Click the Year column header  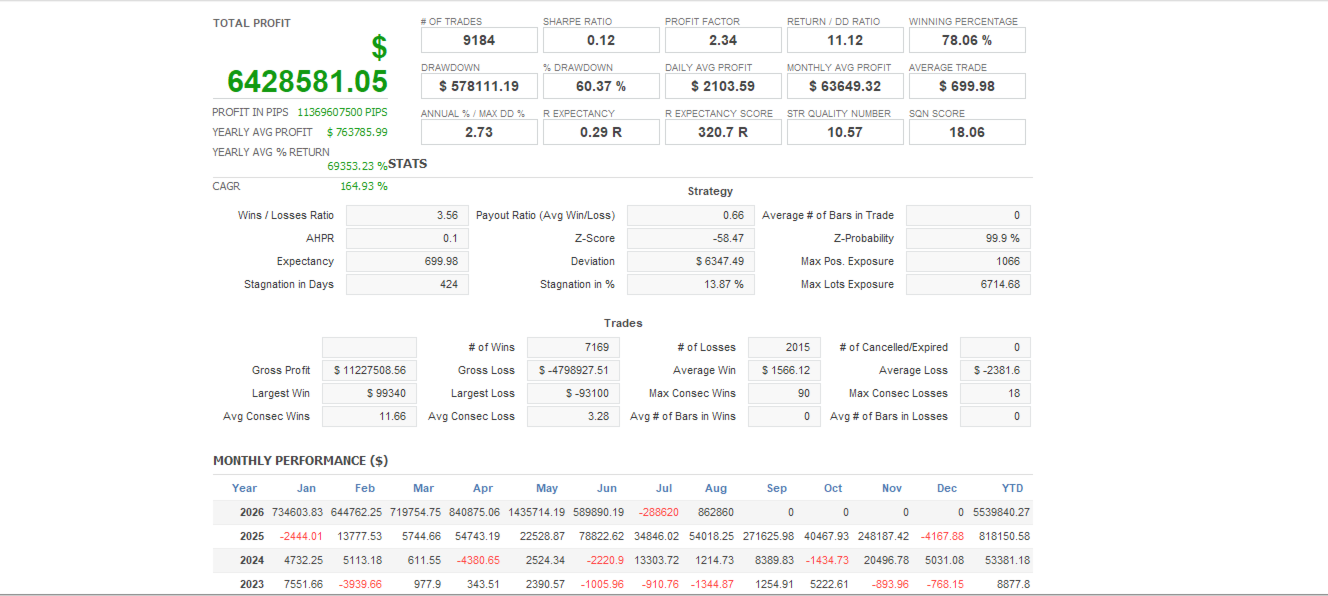point(244,488)
